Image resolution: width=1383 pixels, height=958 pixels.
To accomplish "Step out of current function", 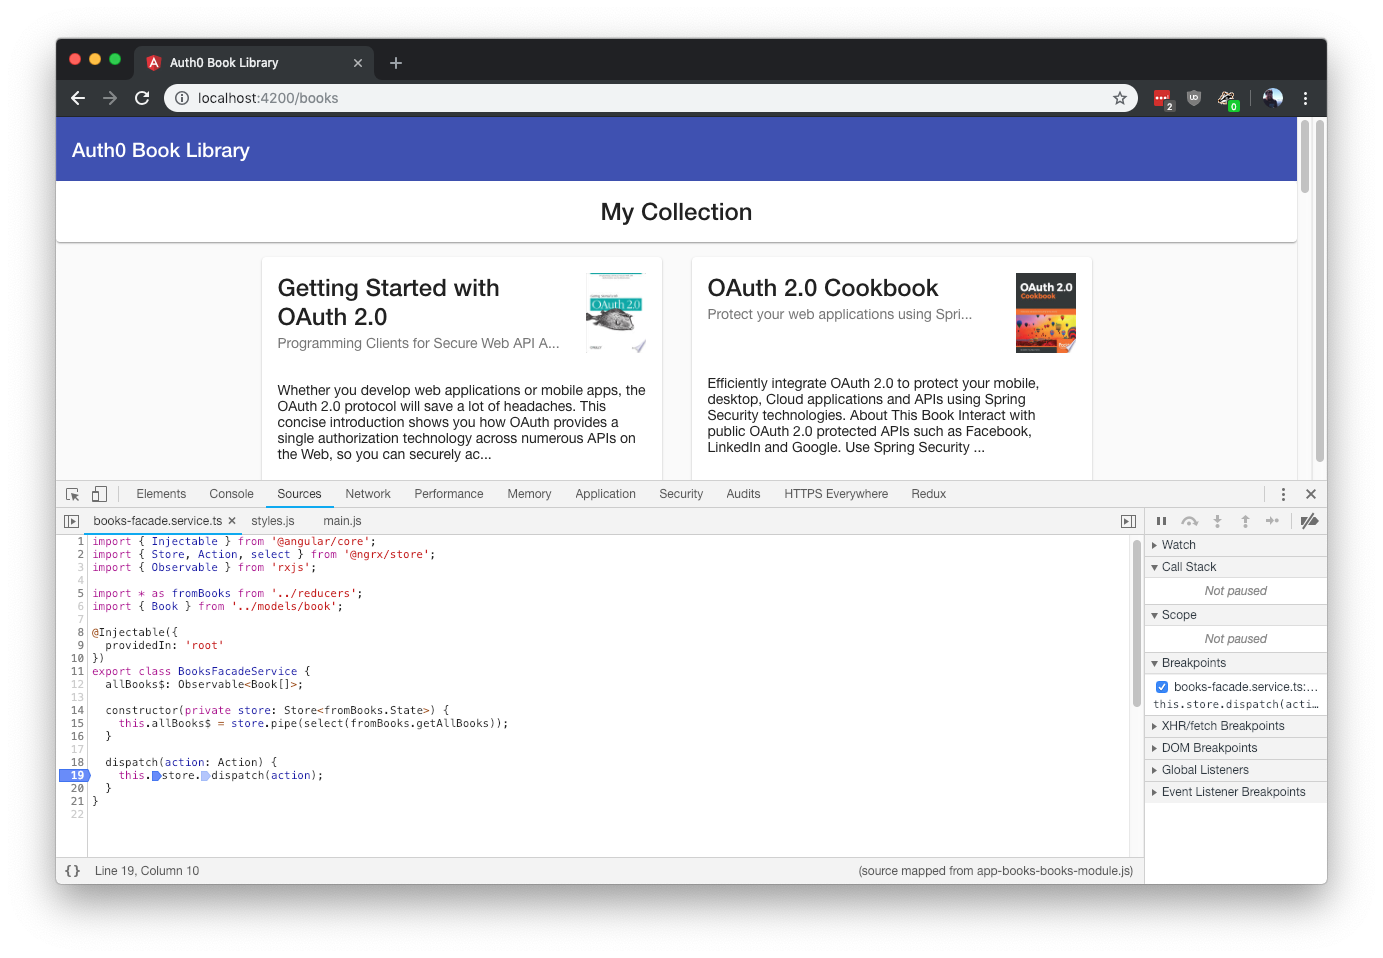I will [1245, 521].
